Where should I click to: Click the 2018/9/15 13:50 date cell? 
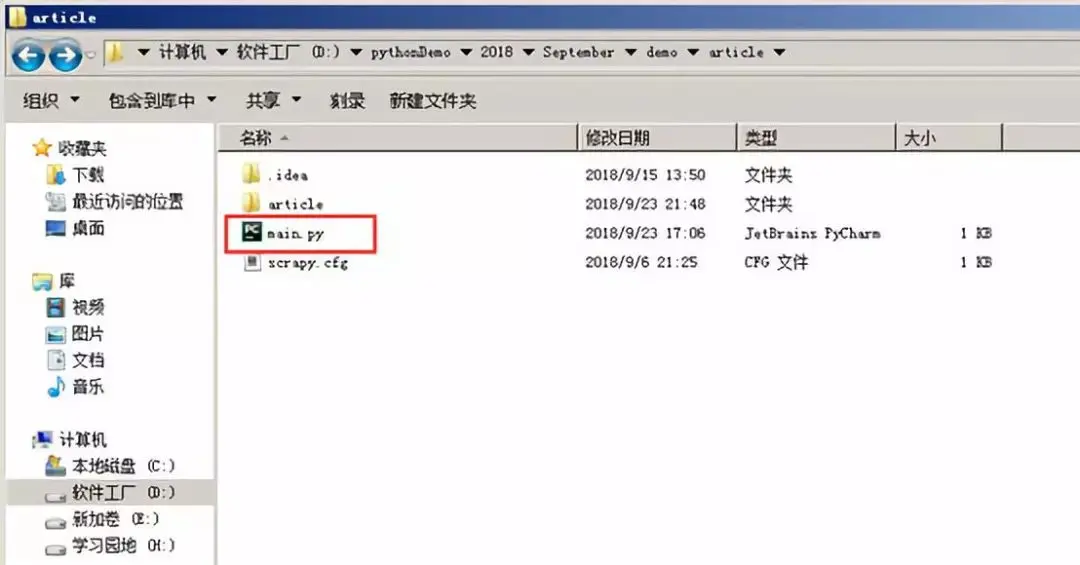(645, 175)
